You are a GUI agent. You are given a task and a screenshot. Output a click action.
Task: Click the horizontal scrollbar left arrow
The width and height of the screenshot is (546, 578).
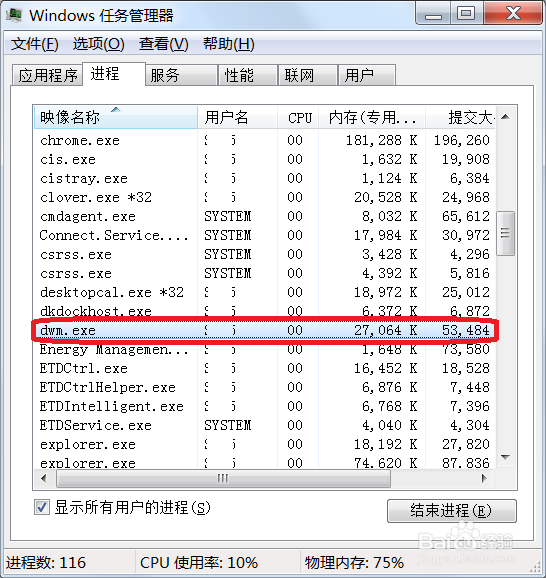point(44,479)
